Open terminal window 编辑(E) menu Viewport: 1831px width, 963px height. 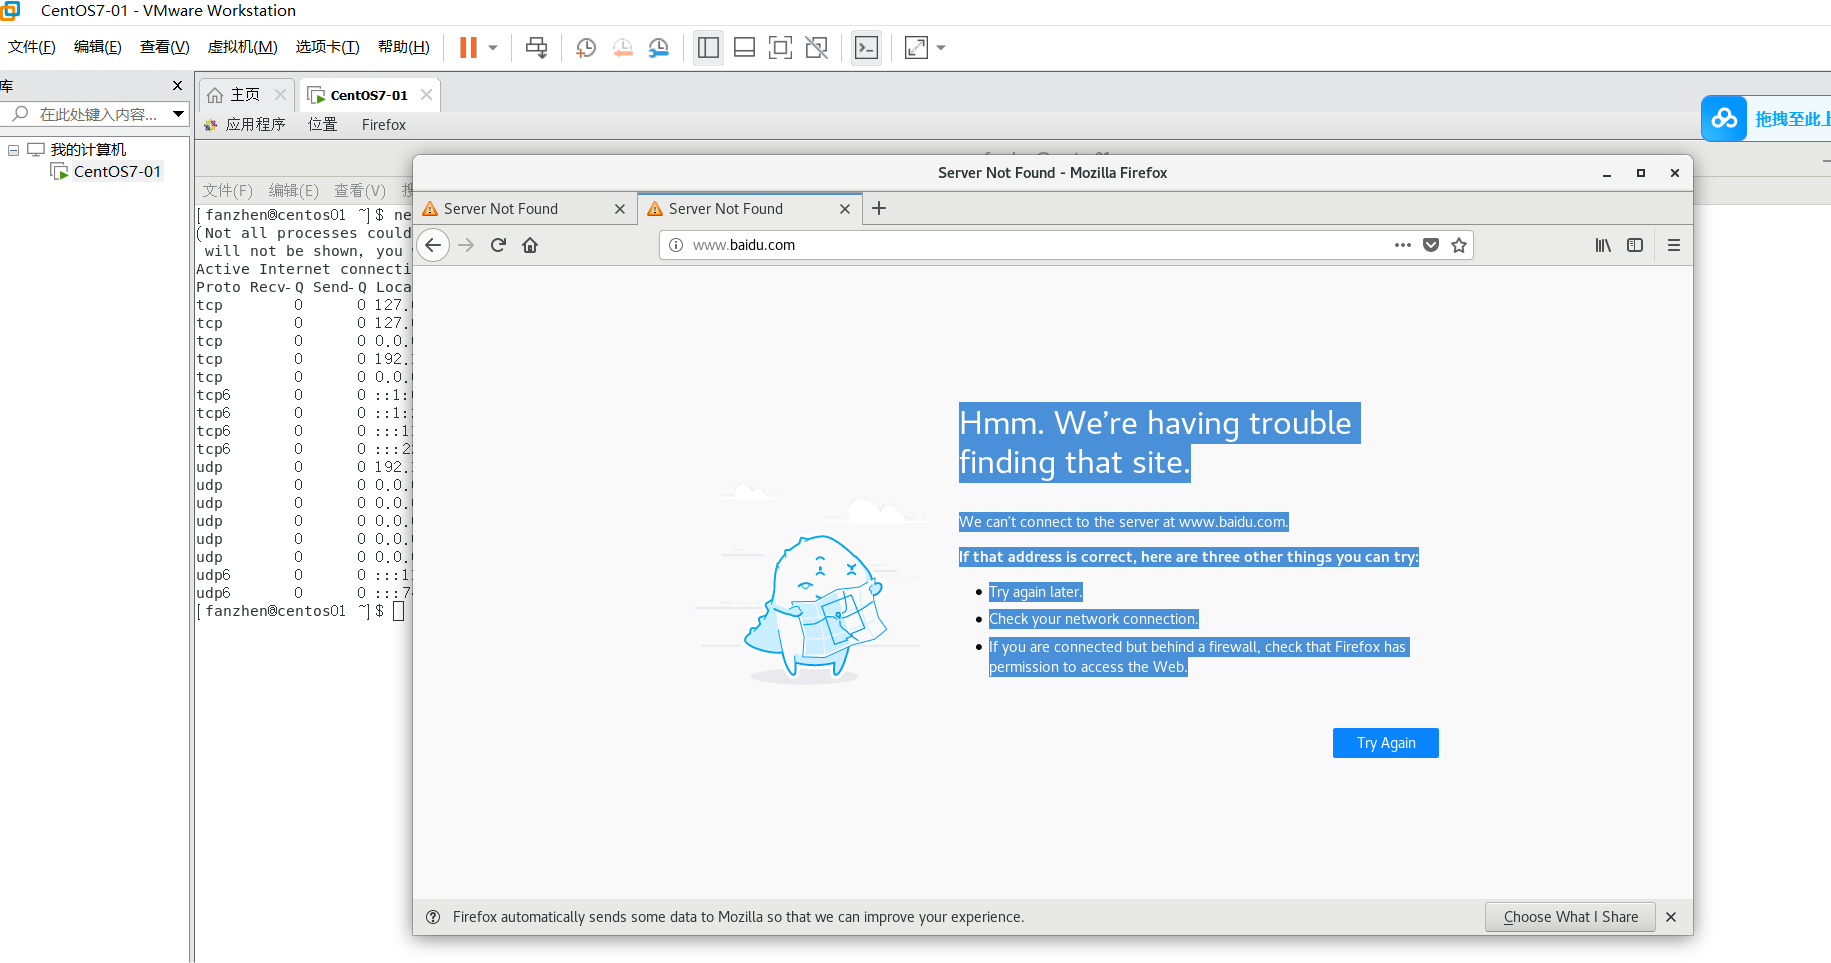click(294, 190)
